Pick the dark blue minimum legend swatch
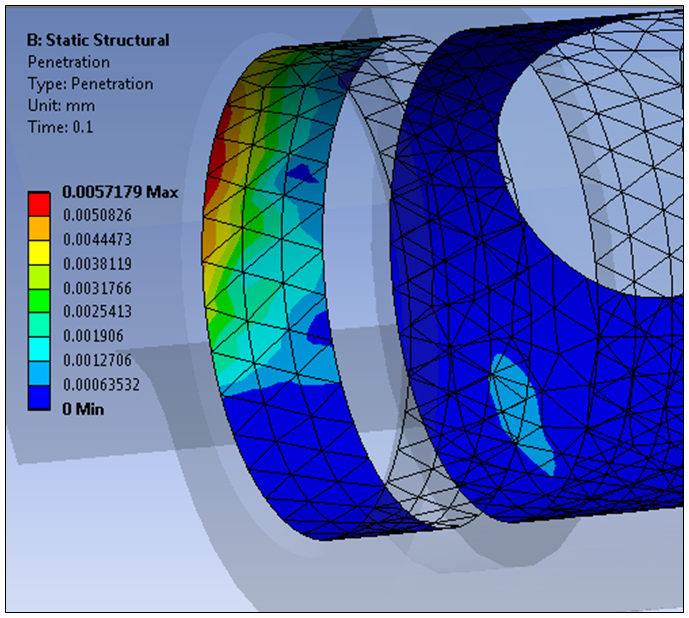Screen dimensions: 689x618 point(38,396)
